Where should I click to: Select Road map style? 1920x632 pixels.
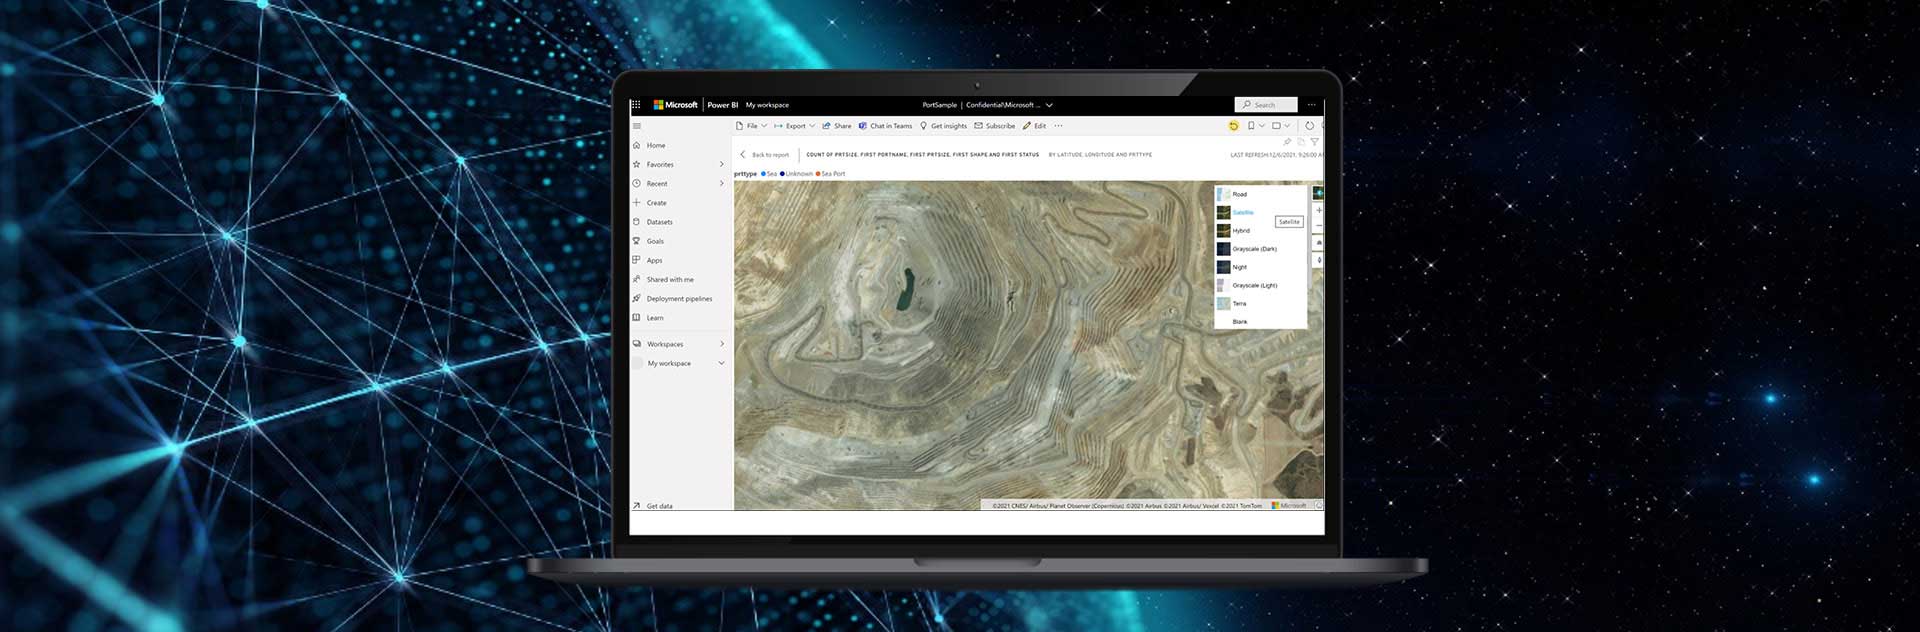[x=1260, y=194]
